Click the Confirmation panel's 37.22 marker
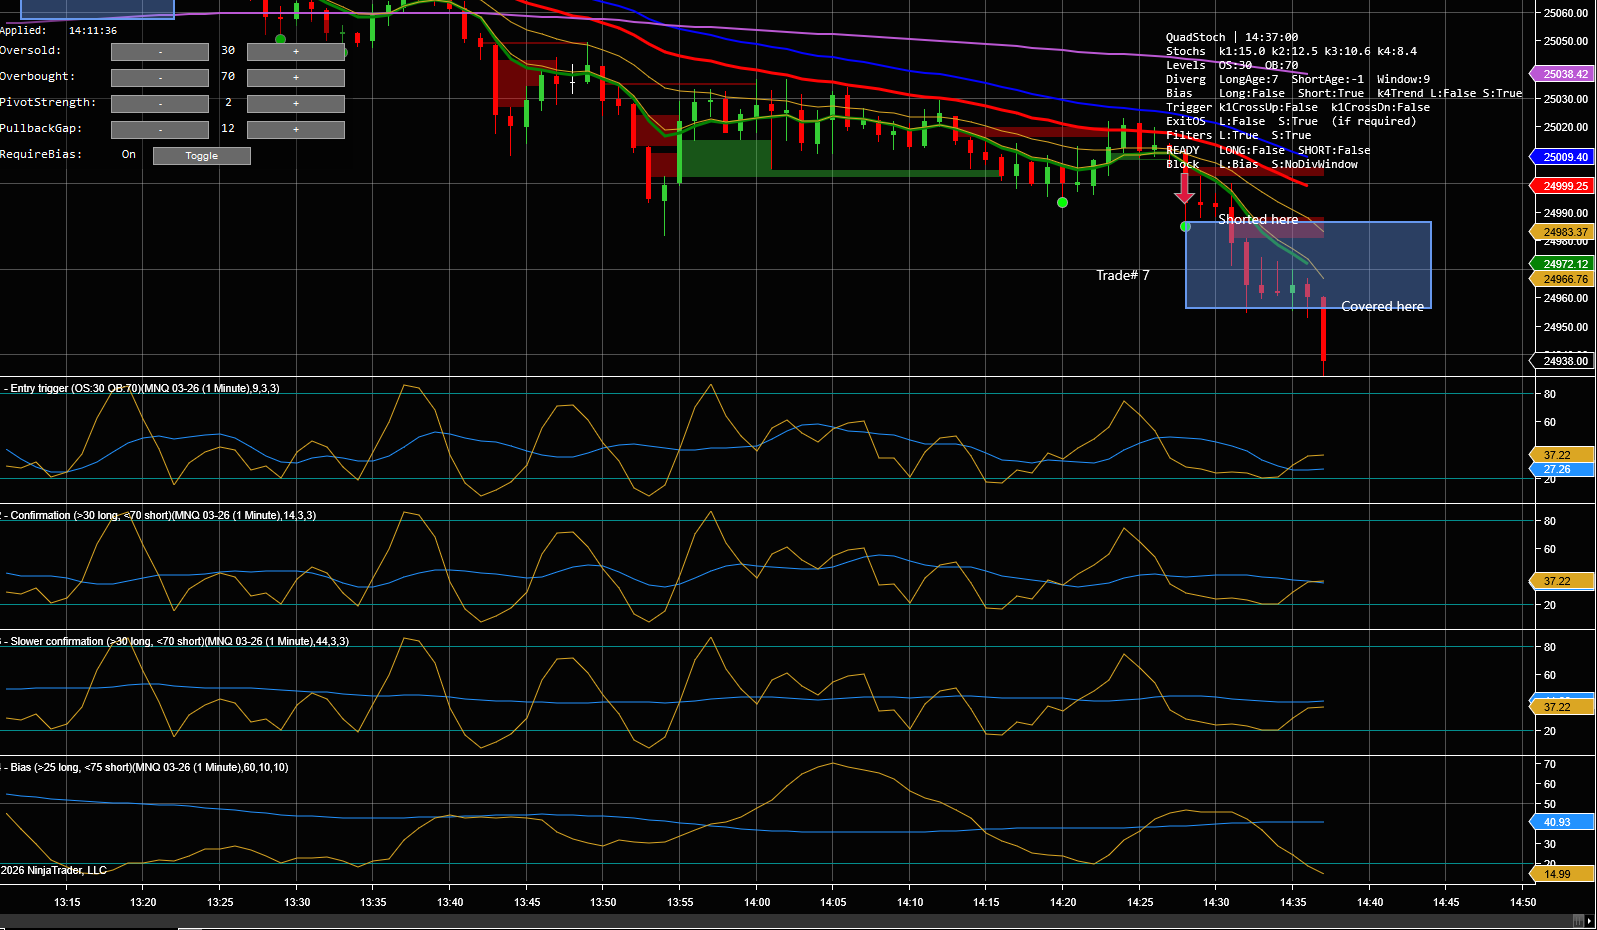This screenshot has width=1597, height=930. pyautogui.click(x=1563, y=581)
